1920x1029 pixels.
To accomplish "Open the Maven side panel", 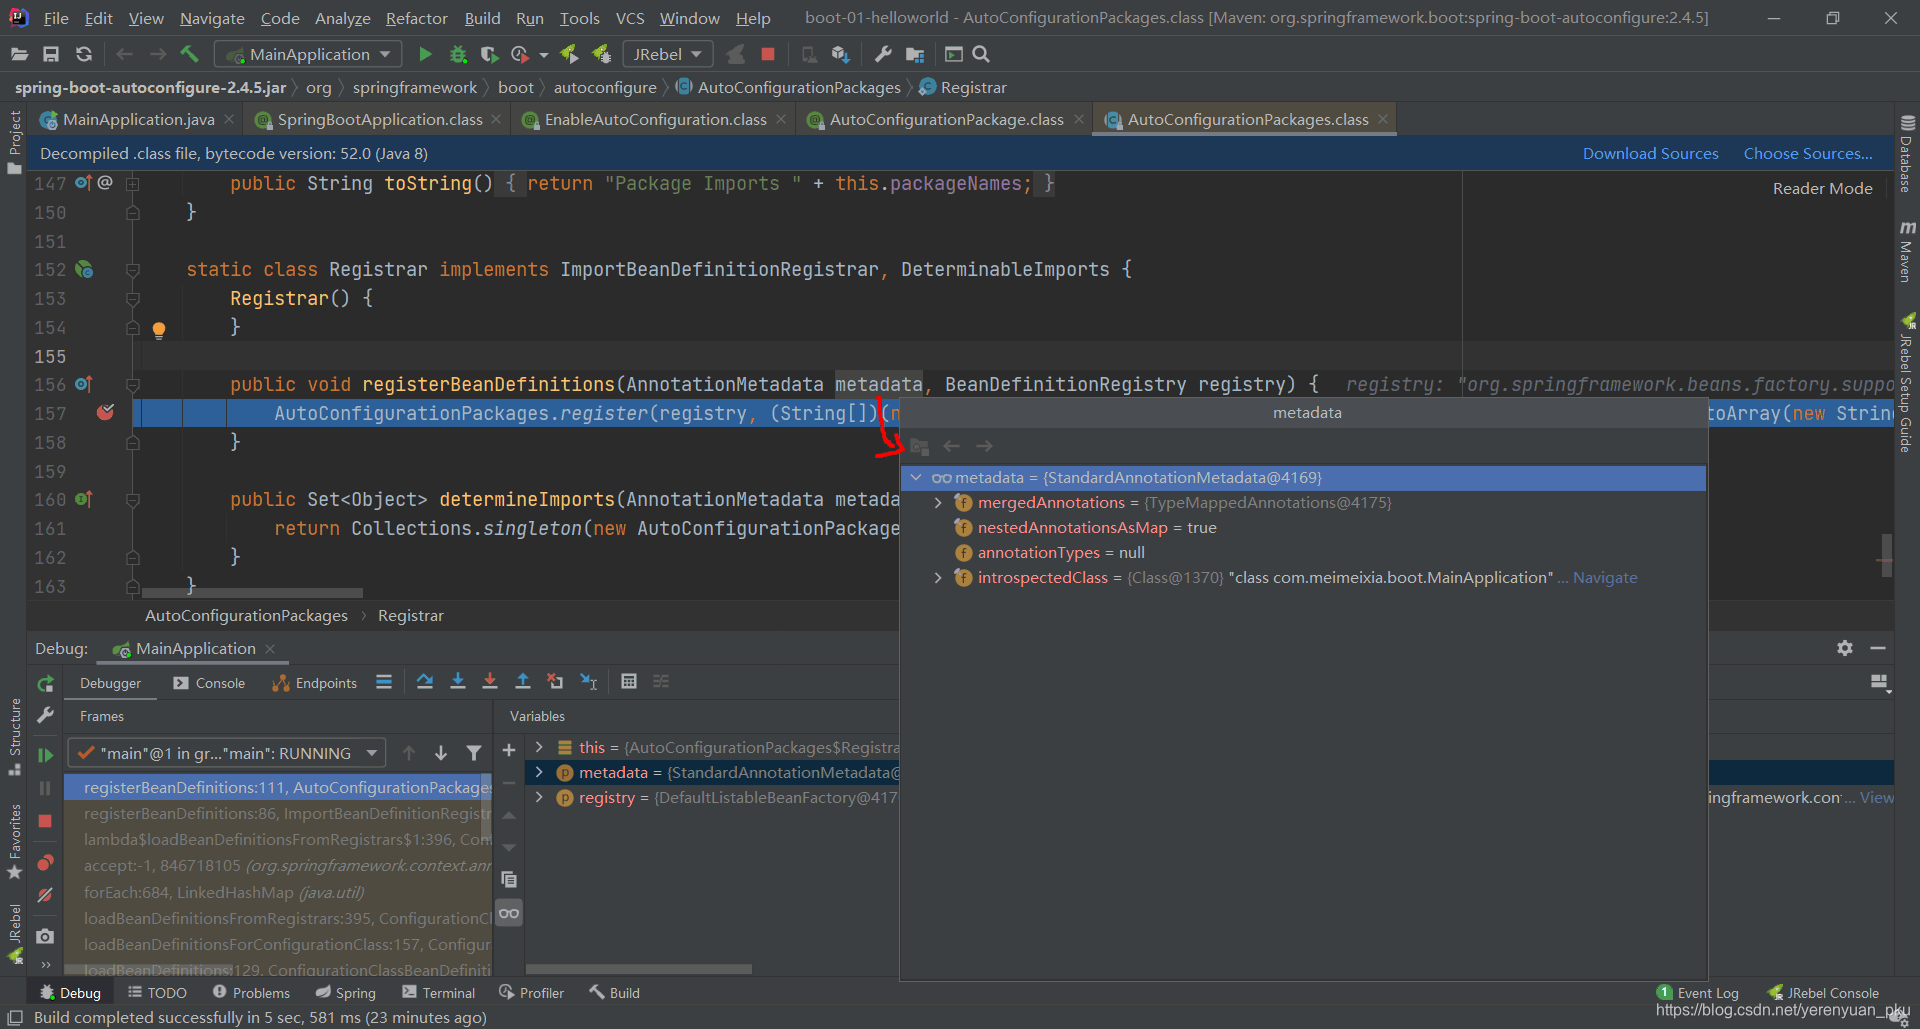I will (x=1907, y=251).
